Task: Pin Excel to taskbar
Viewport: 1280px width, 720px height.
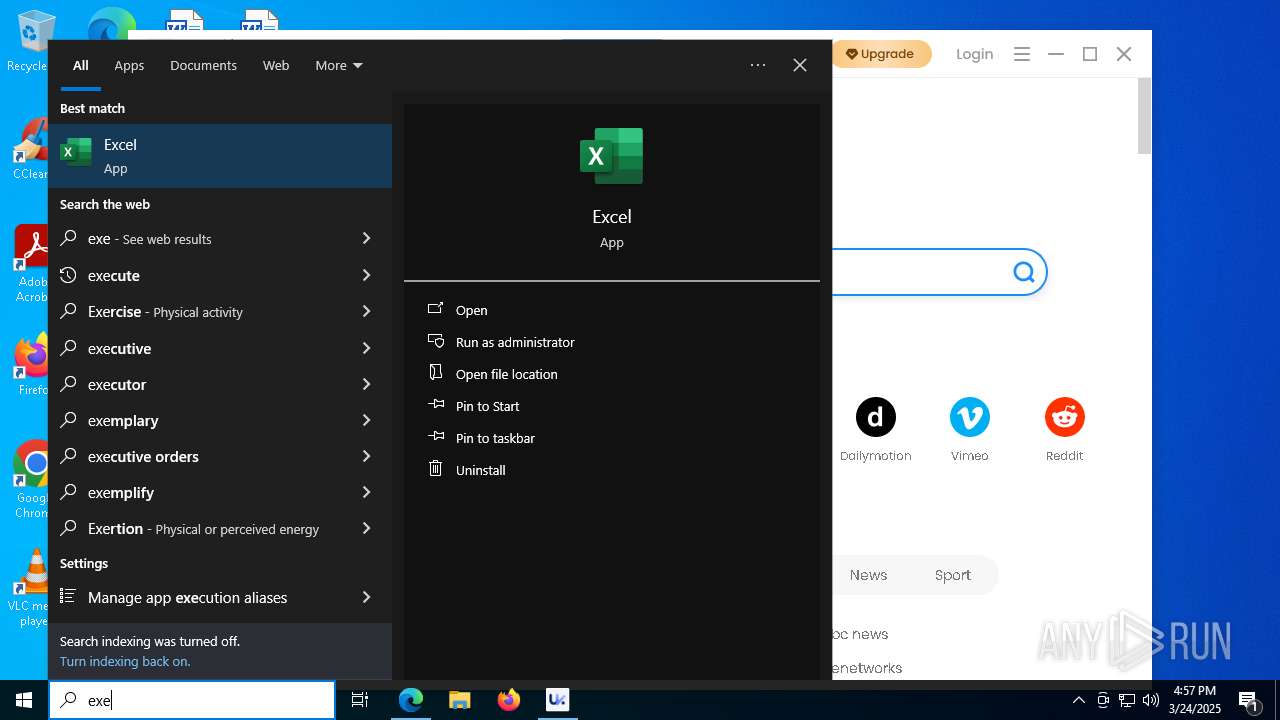Action: [x=495, y=438]
